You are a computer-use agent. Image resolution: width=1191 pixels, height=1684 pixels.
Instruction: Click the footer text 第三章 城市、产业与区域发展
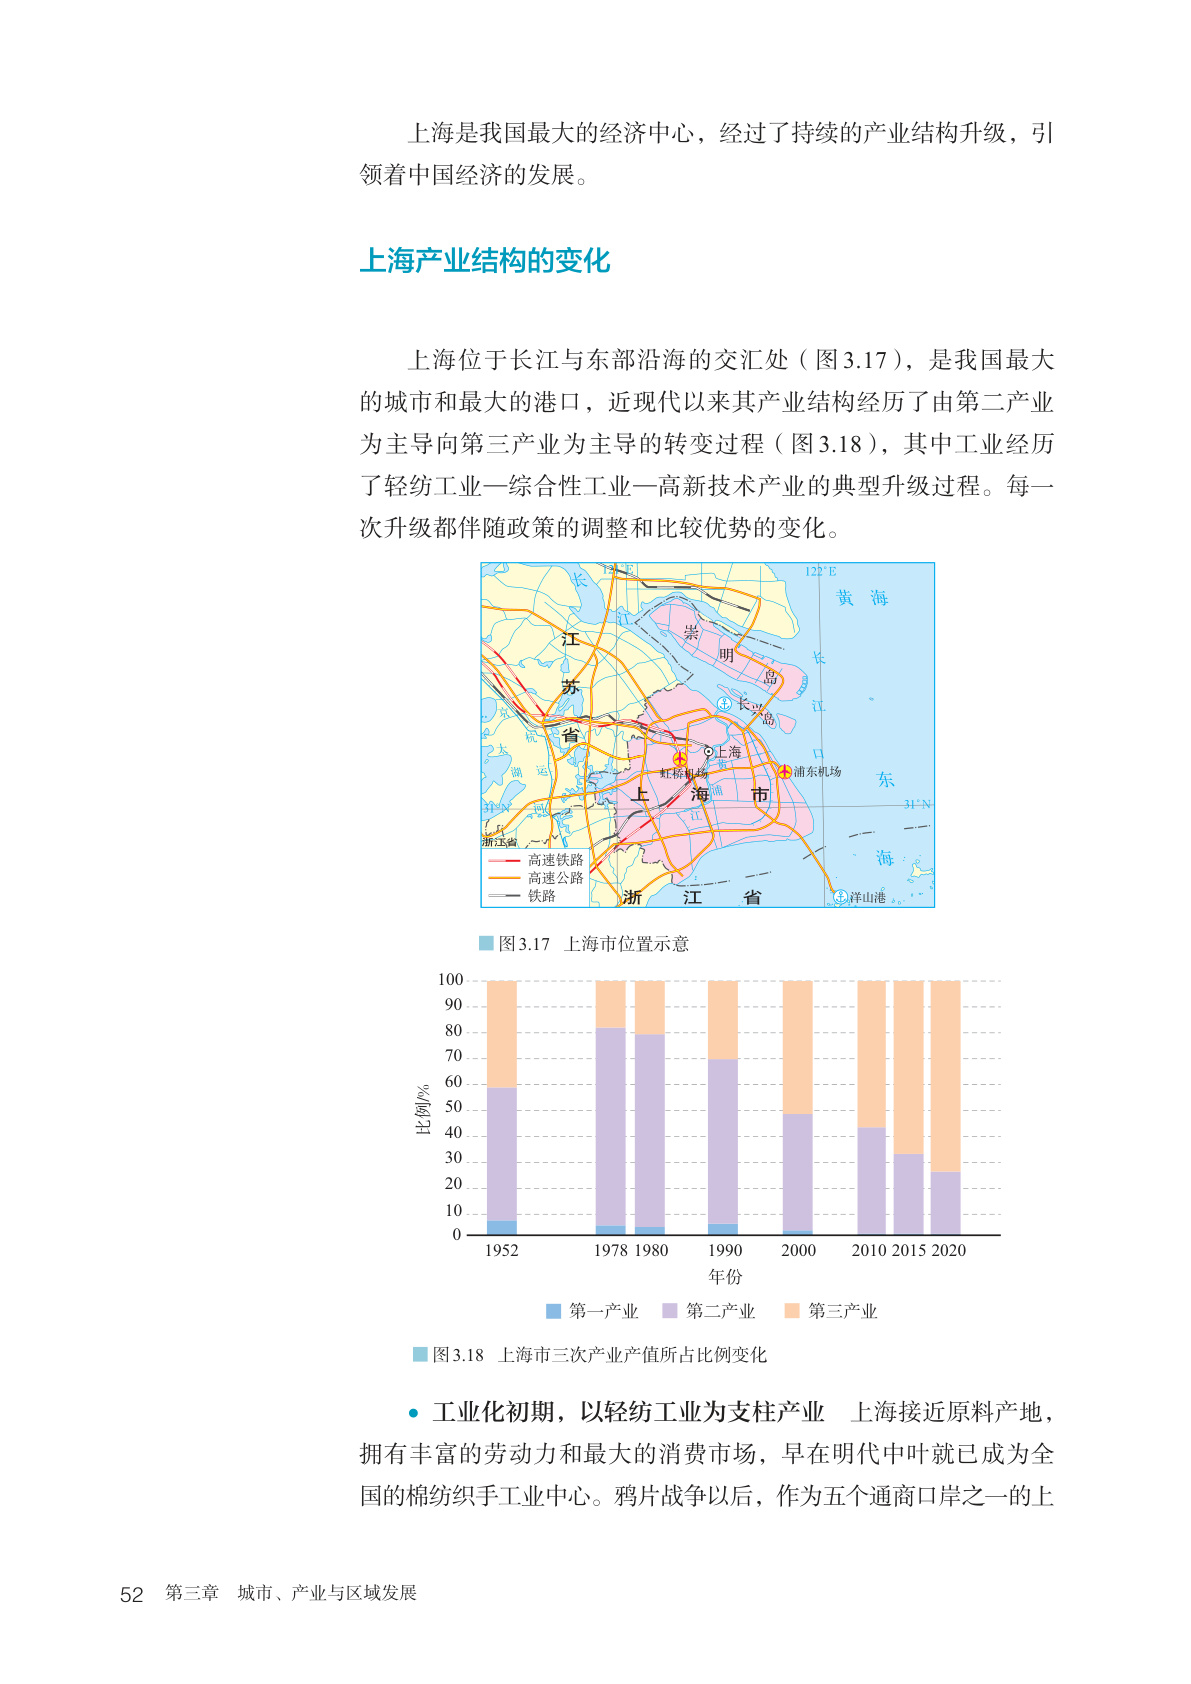pyautogui.click(x=290, y=1593)
